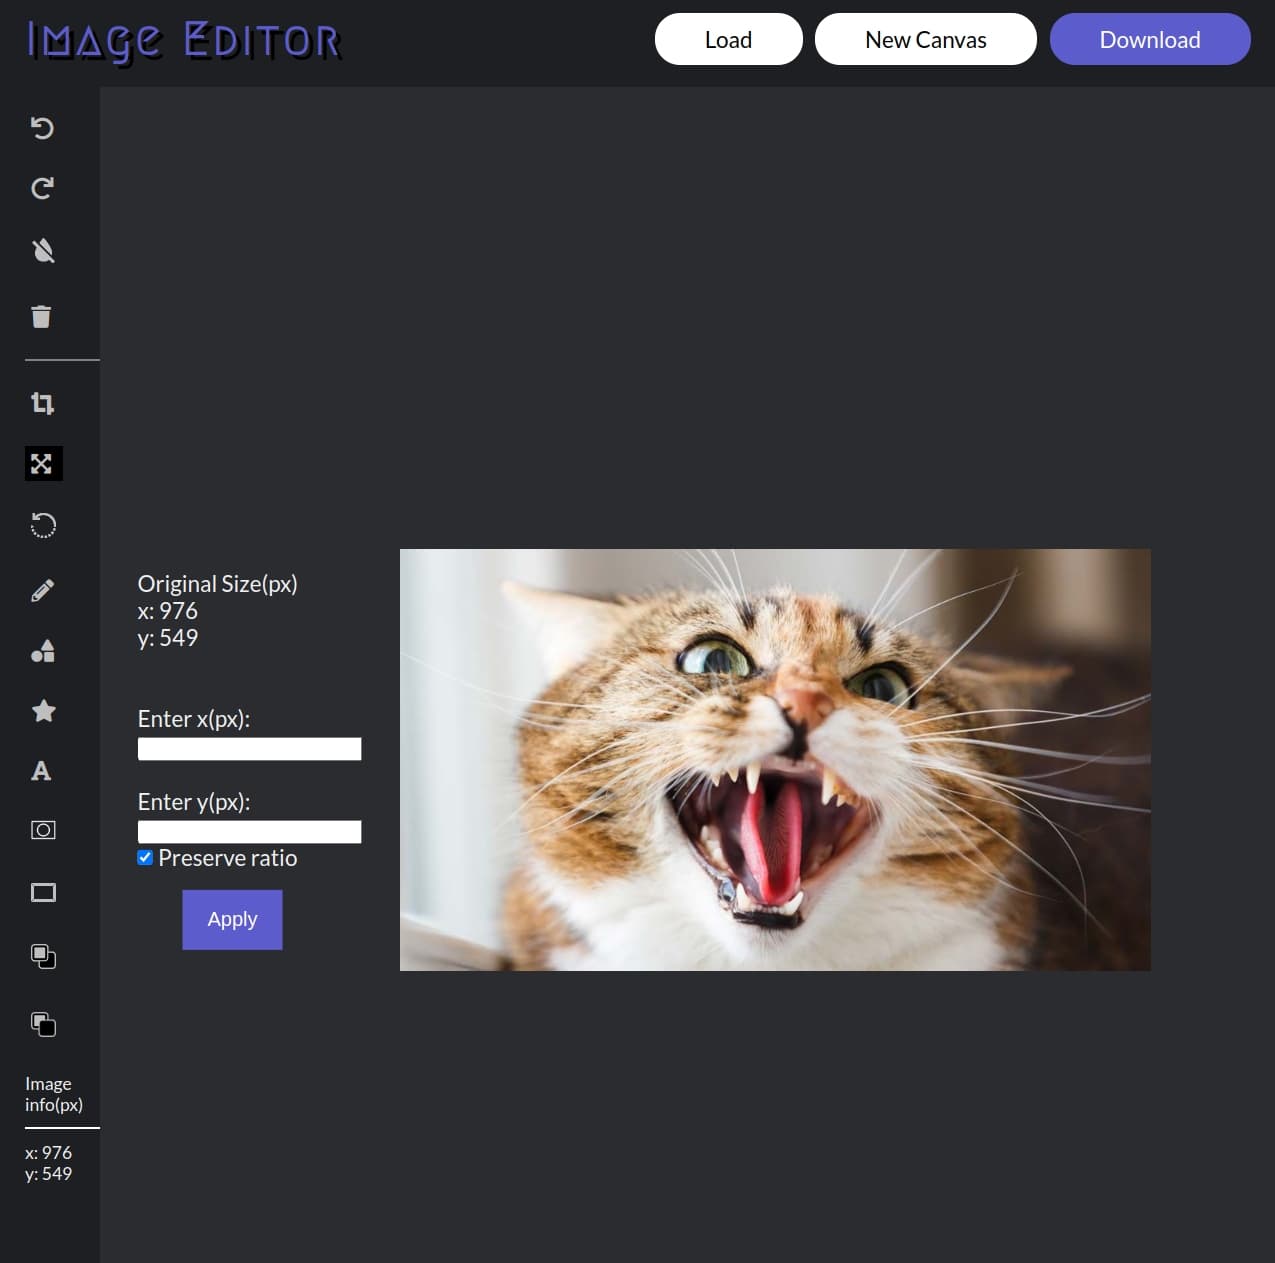The width and height of the screenshot is (1275, 1263).
Task: Uncheck the Preserve ratio checkbox
Action: [x=145, y=857]
